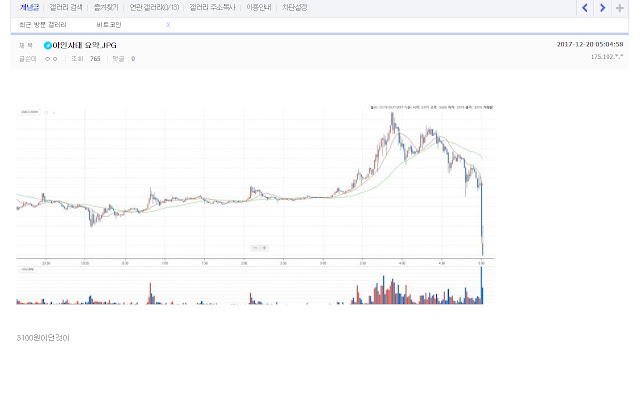Open the price chart image
Image resolution: width=640 pixels, height=400 pixels.
click(x=256, y=204)
